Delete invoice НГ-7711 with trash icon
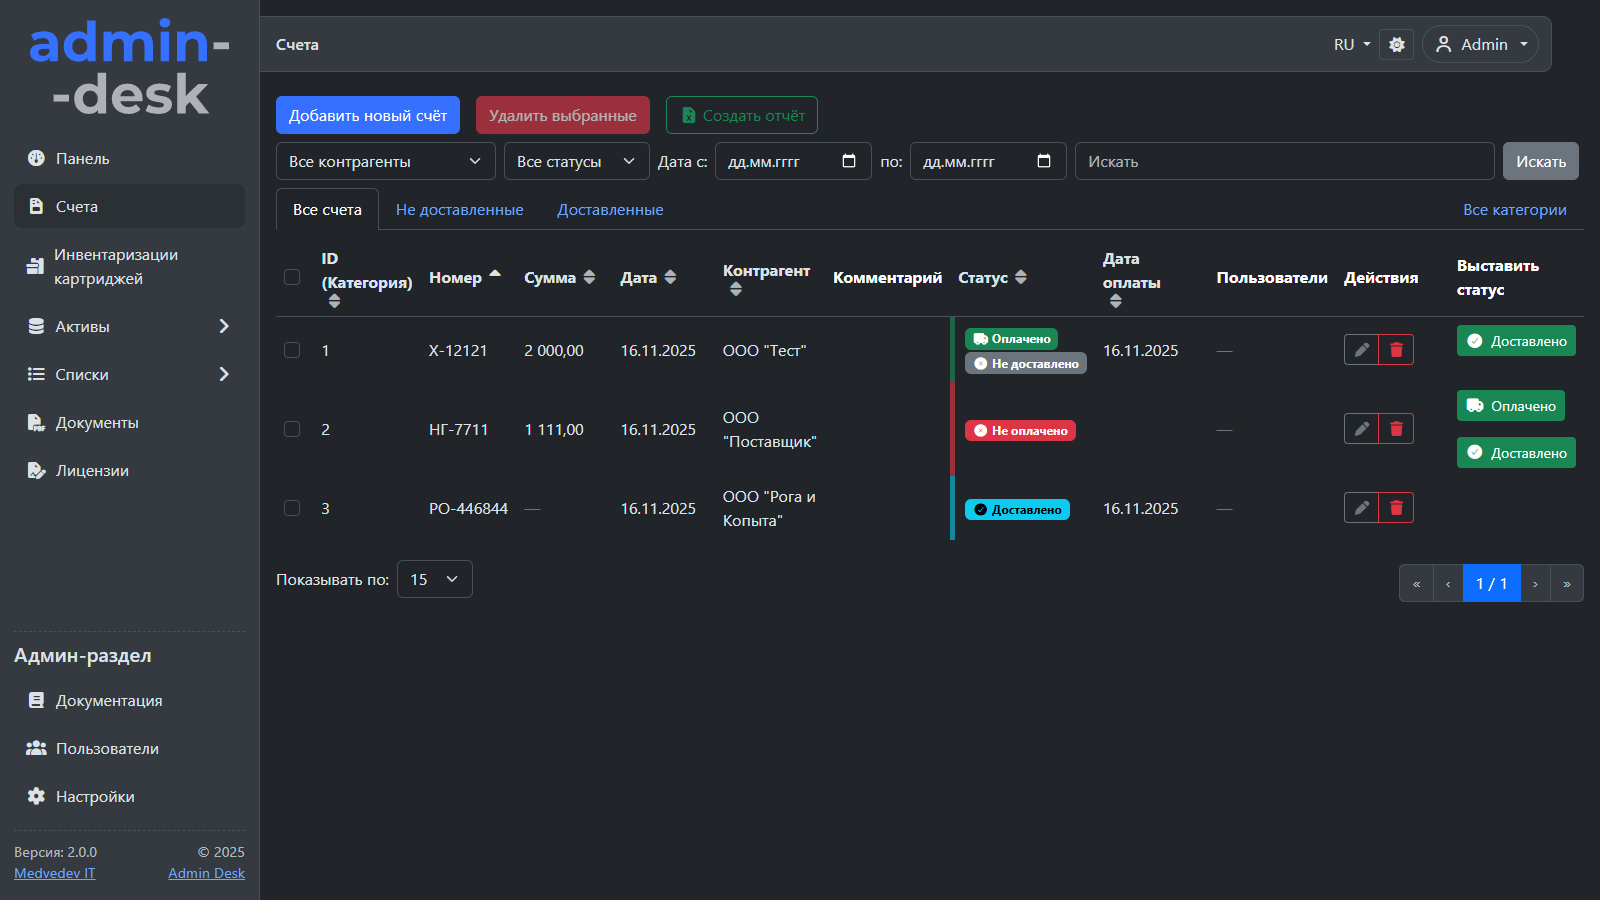 click(x=1396, y=429)
